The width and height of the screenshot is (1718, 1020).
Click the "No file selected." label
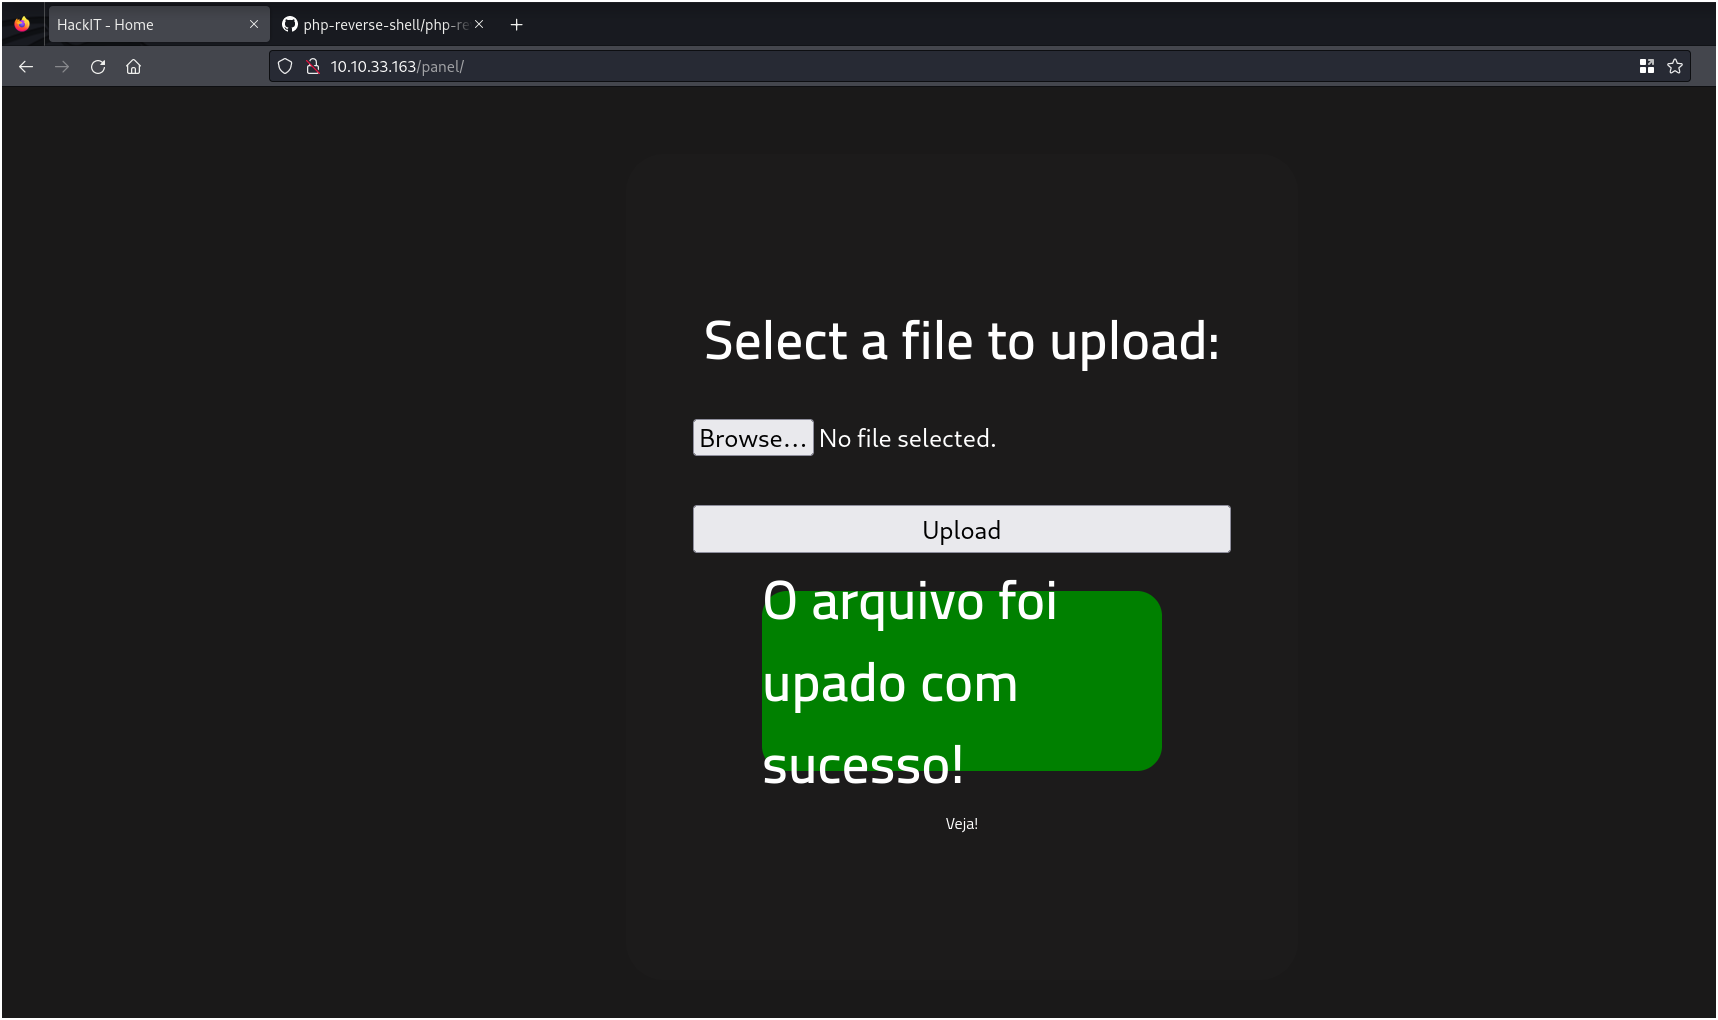coord(907,439)
